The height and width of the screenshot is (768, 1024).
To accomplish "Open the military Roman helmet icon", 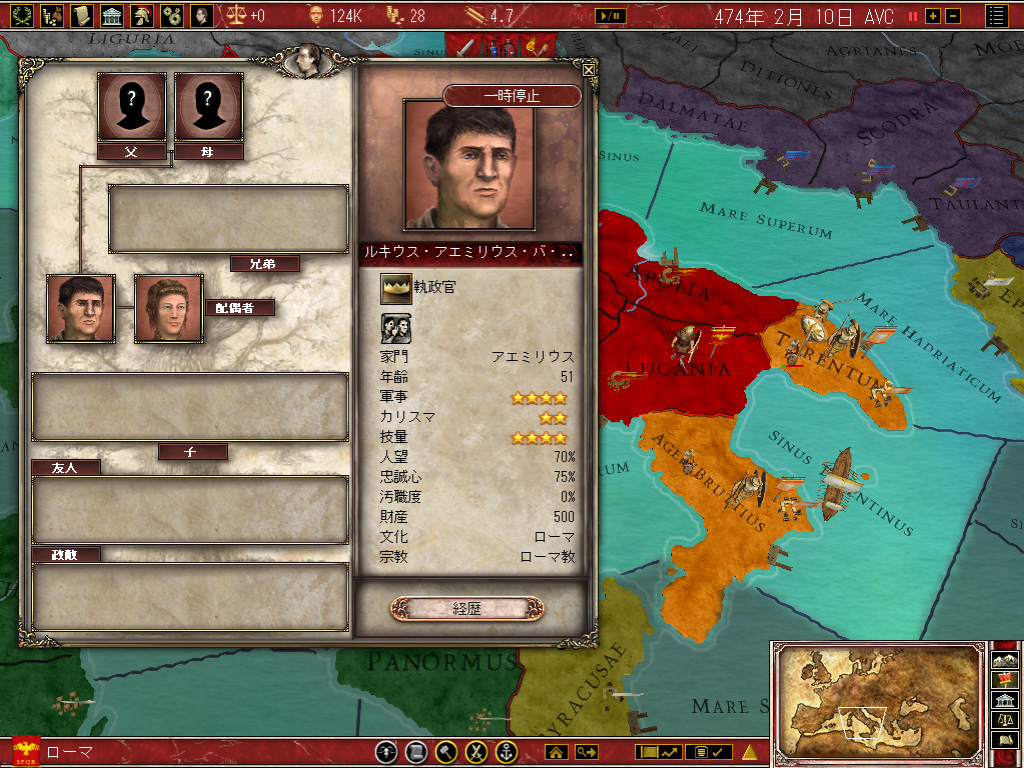I will click(142, 15).
